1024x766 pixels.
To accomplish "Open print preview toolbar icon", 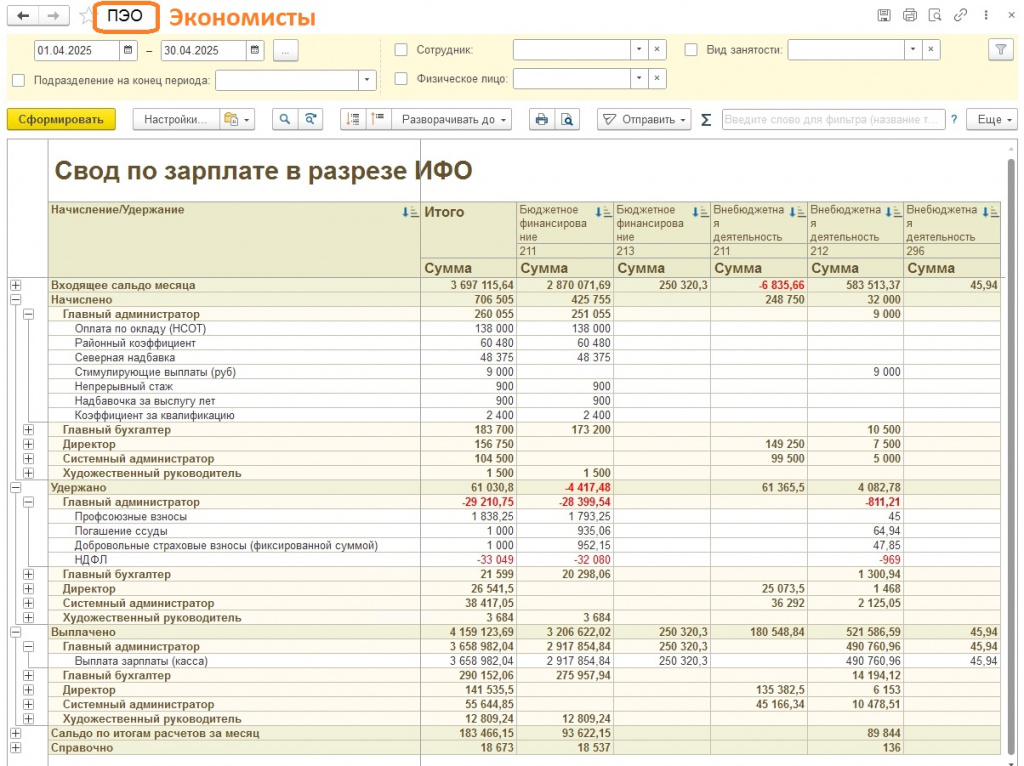I will tap(567, 120).
